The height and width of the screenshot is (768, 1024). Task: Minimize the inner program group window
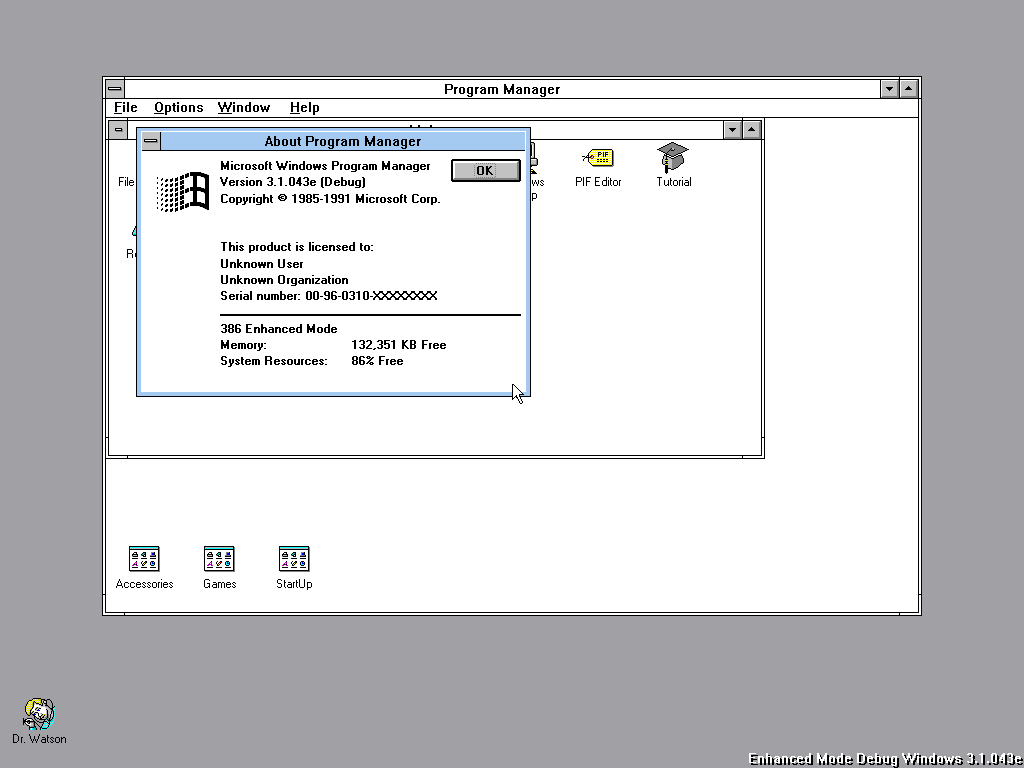pyautogui.click(x=732, y=130)
